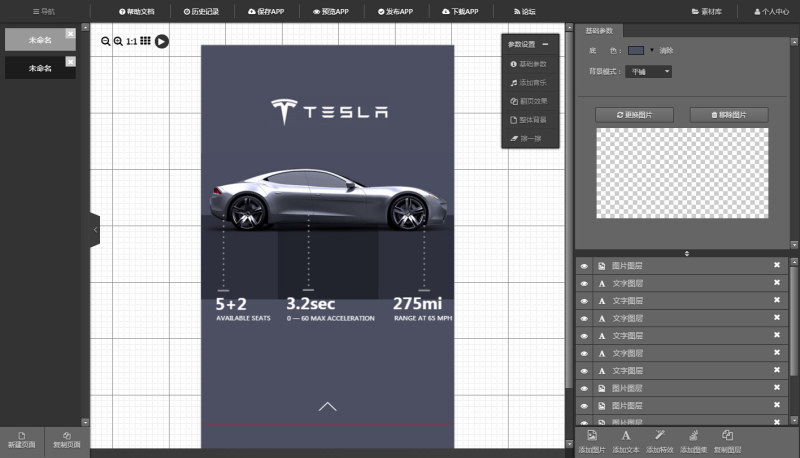The width and height of the screenshot is (800, 458).
Task: Select the "275mi" text on the canvas
Action: [x=417, y=304]
